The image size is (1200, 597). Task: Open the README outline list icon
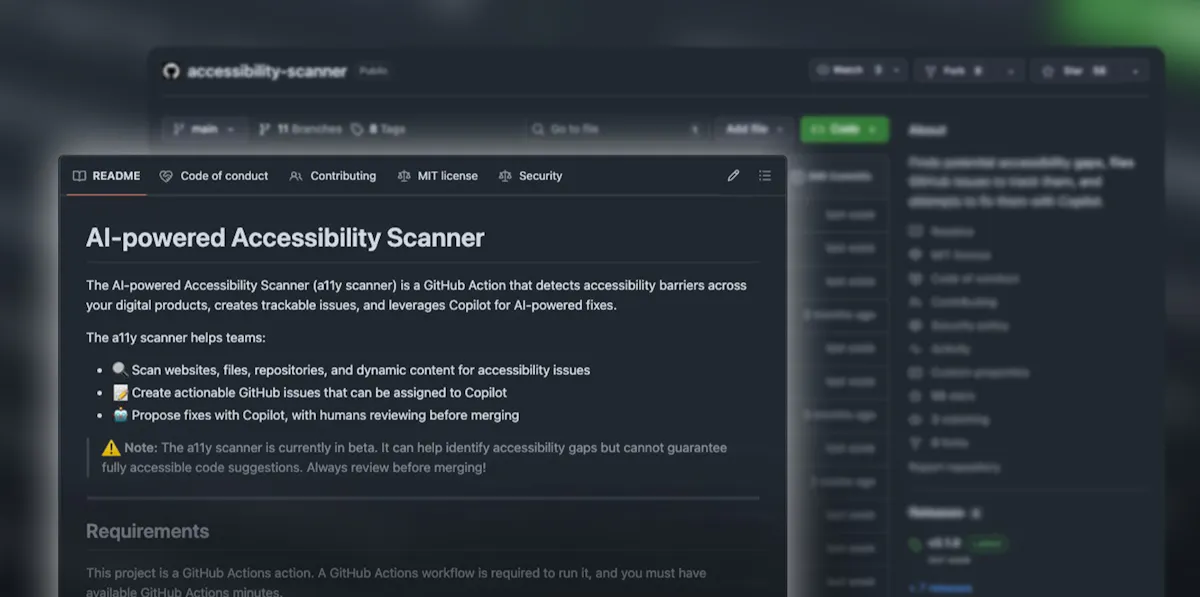coord(765,175)
